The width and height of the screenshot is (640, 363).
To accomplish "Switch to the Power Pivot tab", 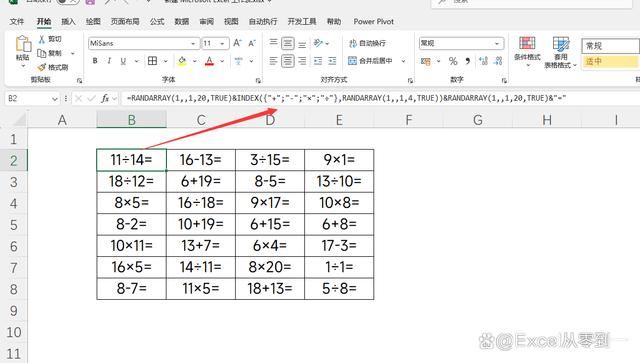I will coord(373,22).
